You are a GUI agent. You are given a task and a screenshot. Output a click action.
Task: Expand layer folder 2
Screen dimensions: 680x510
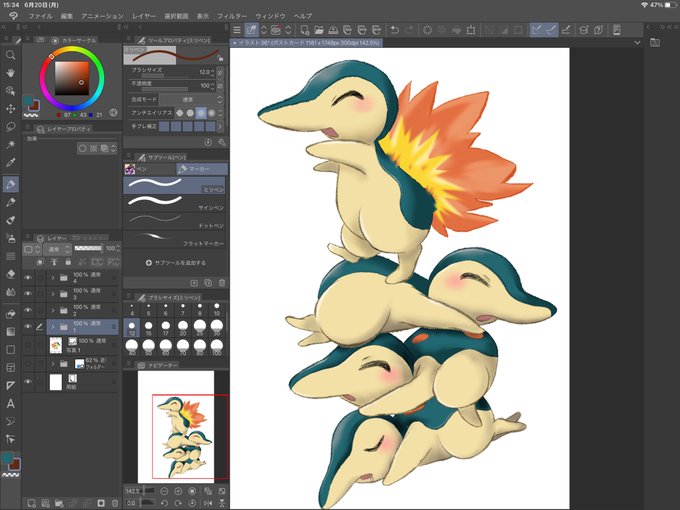(53, 311)
